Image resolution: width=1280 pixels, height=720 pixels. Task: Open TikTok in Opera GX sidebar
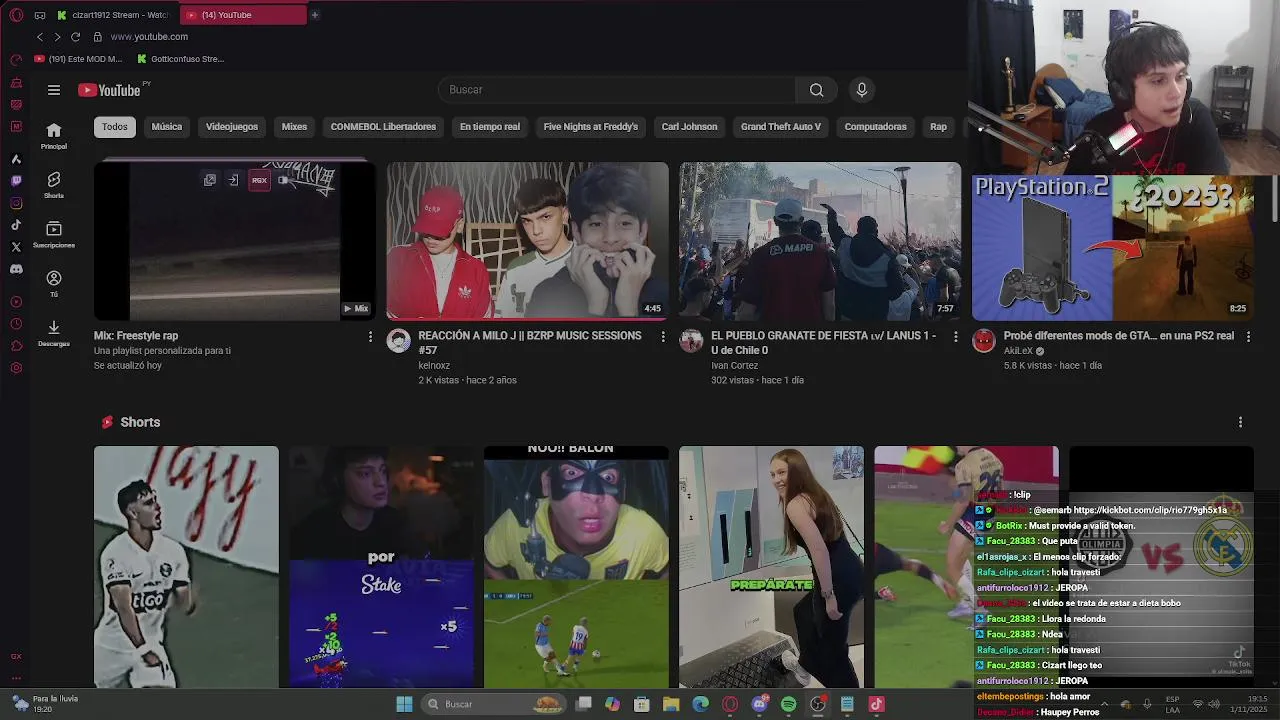tap(16, 225)
